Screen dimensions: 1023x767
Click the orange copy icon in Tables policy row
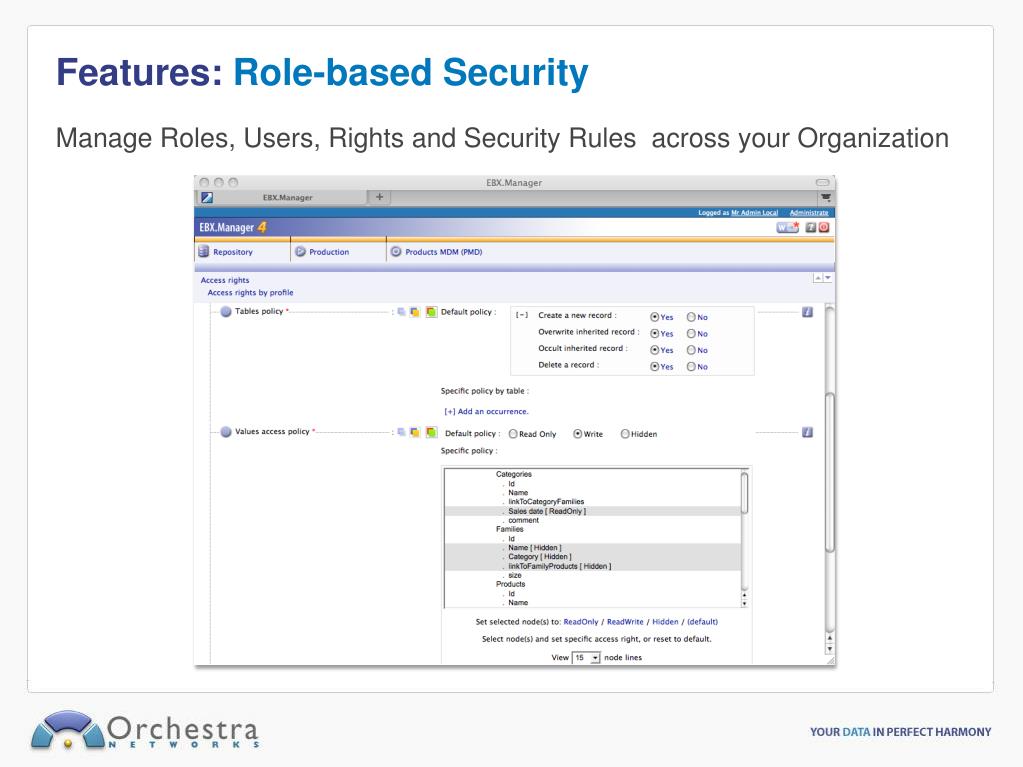click(414, 312)
